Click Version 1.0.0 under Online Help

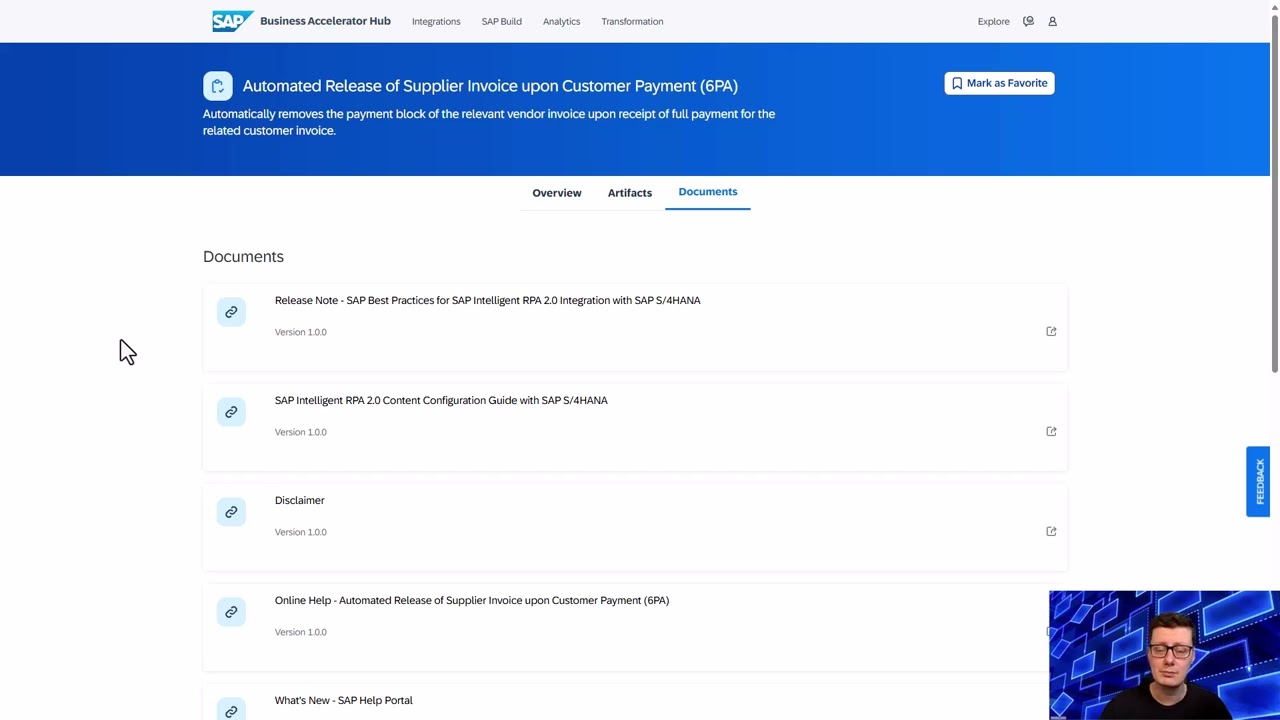300,632
